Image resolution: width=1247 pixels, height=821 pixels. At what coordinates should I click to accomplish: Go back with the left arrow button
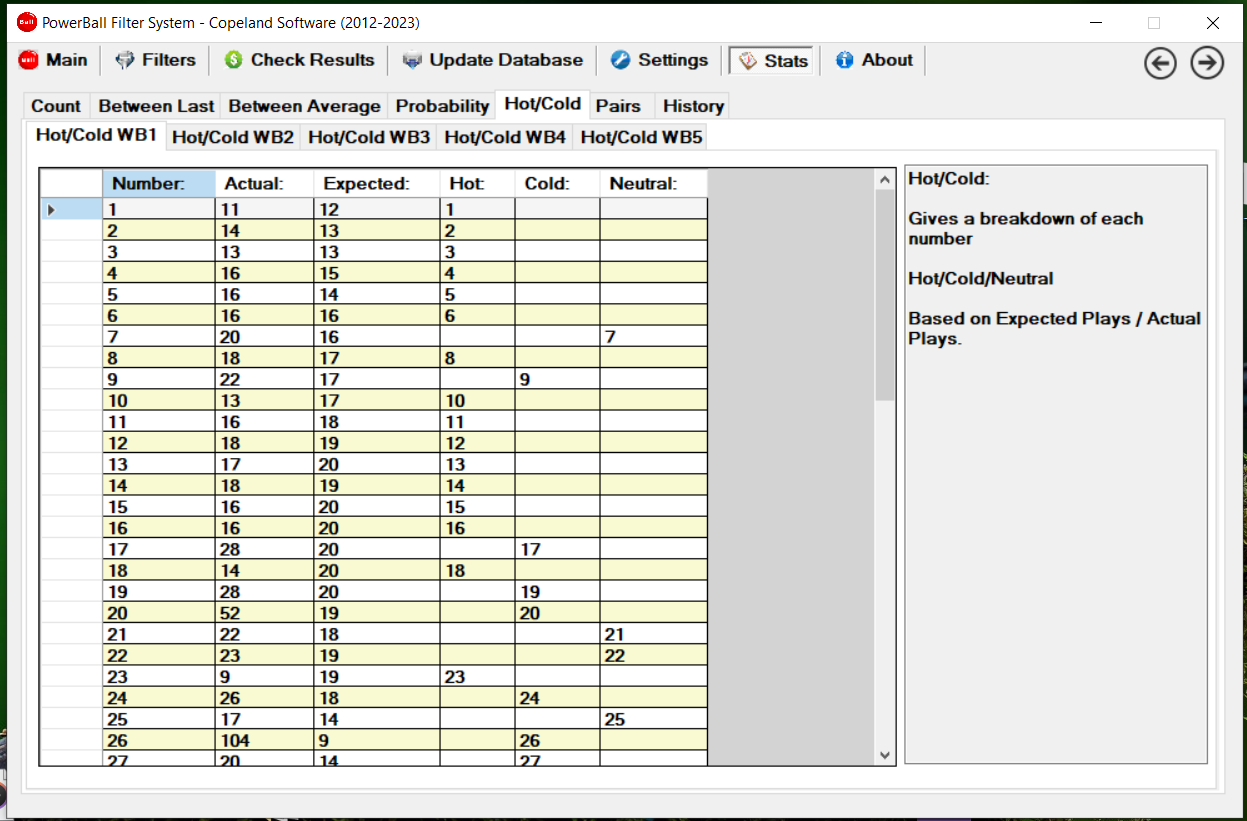point(1160,63)
